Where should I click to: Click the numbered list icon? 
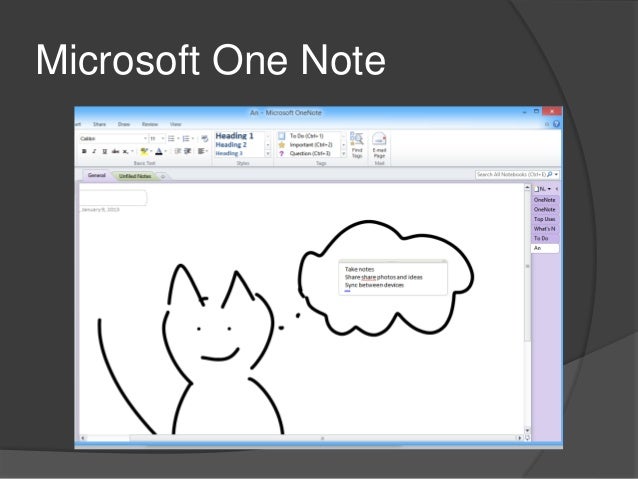pos(186,139)
